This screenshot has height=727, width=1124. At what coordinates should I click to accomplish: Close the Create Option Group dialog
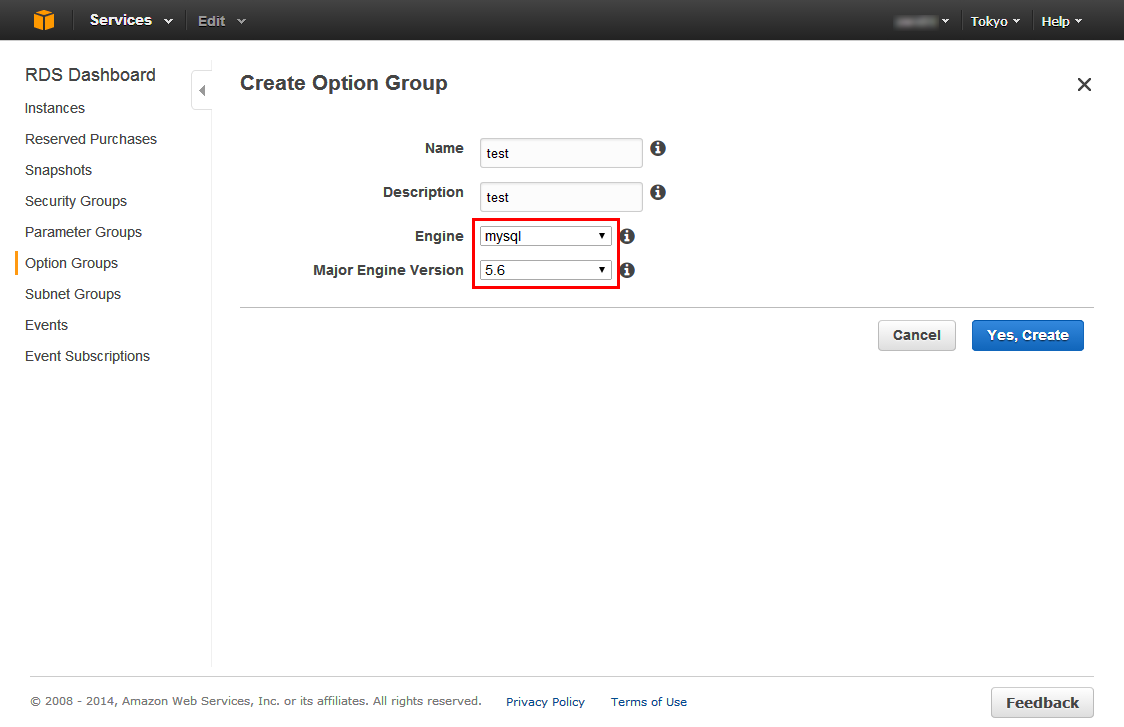click(x=1084, y=85)
